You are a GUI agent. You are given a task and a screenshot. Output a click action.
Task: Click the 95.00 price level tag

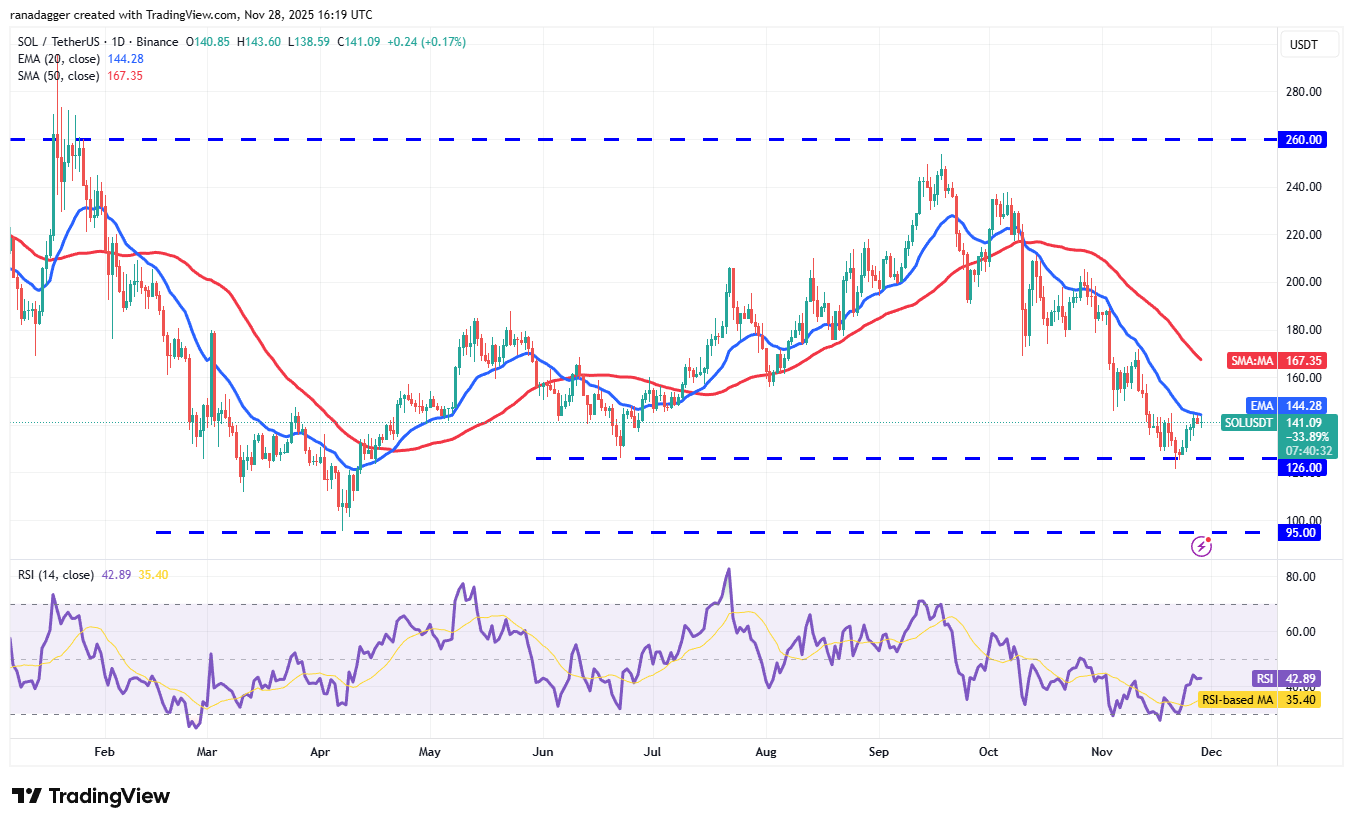pyautogui.click(x=1299, y=532)
